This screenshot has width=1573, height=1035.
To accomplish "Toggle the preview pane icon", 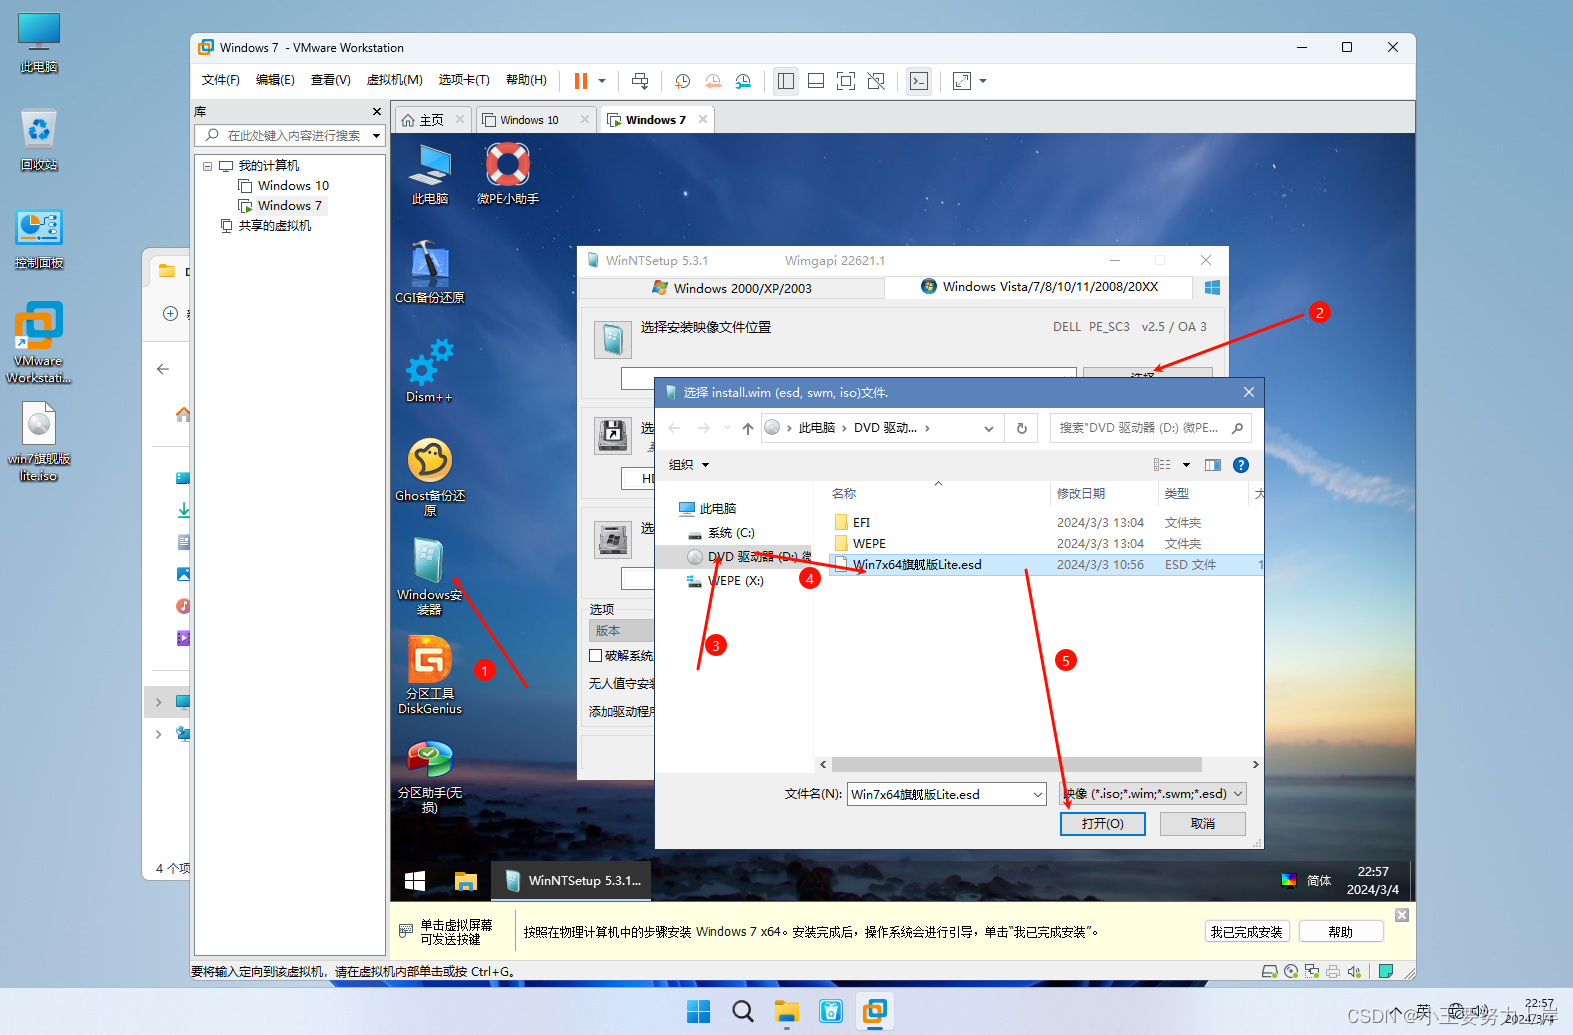I will [x=1213, y=465].
